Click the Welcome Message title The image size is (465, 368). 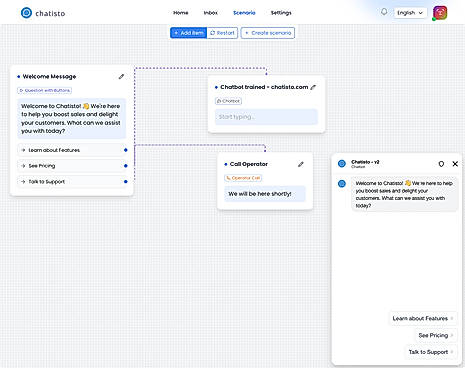click(x=49, y=76)
